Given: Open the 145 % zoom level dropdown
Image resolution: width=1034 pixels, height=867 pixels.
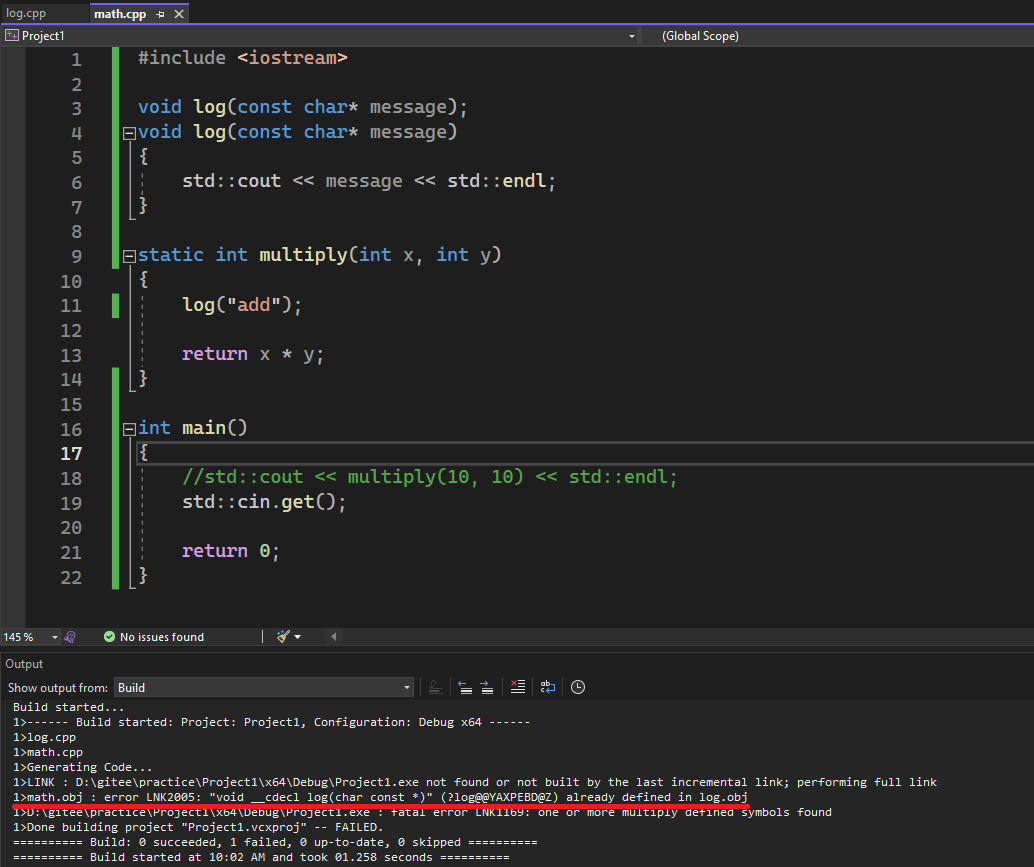Looking at the screenshot, I should coord(55,637).
